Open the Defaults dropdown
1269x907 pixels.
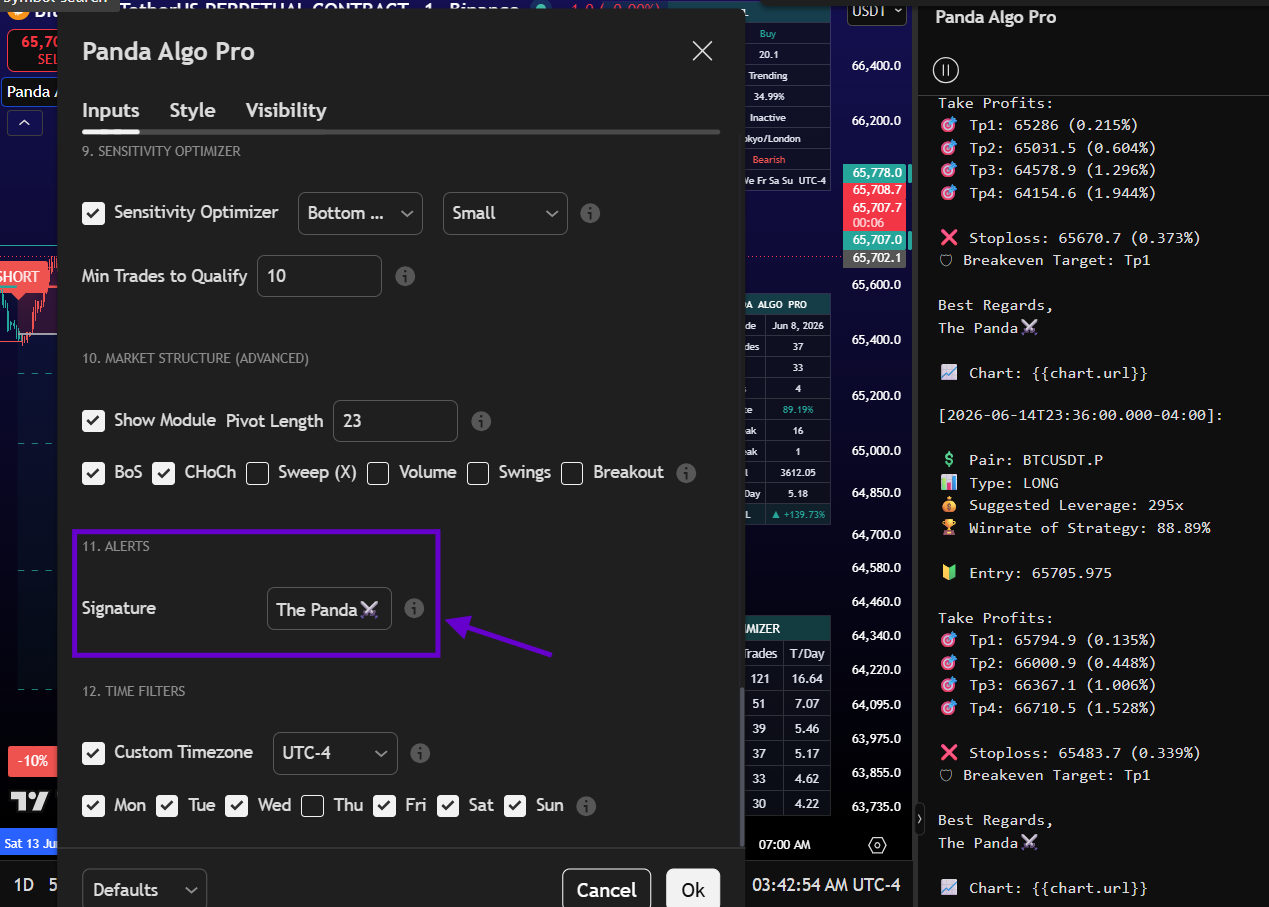pyautogui.click(x=144, y=889)
